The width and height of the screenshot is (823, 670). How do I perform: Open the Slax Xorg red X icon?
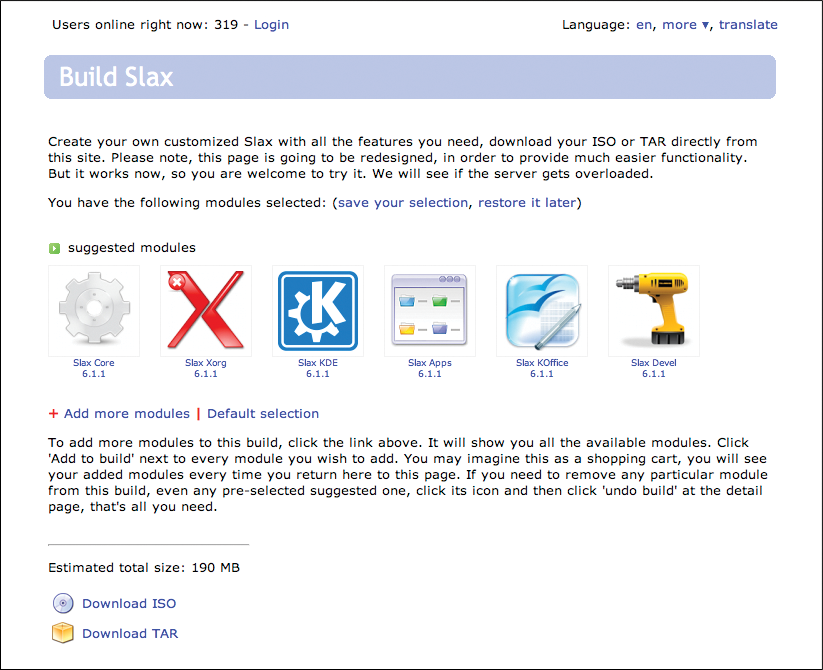(206, 311)
